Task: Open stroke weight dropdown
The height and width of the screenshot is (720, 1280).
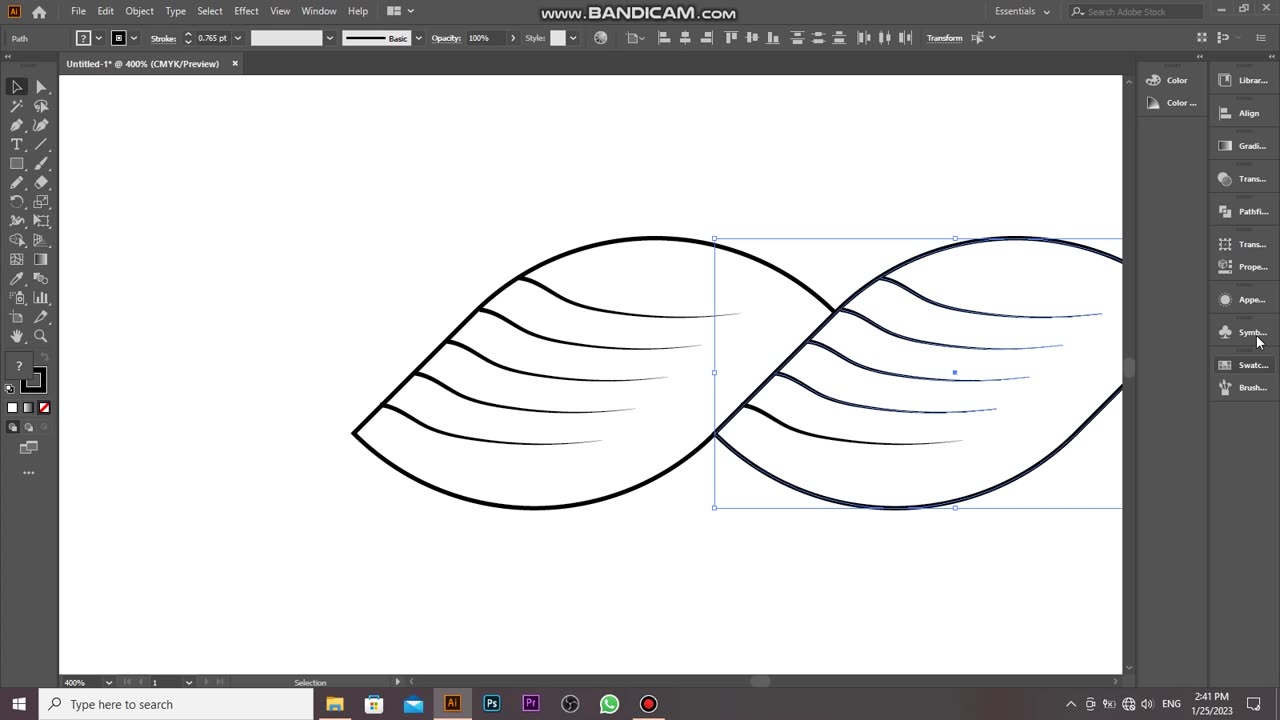Action: pyautogui.click(x=237, y=38)
